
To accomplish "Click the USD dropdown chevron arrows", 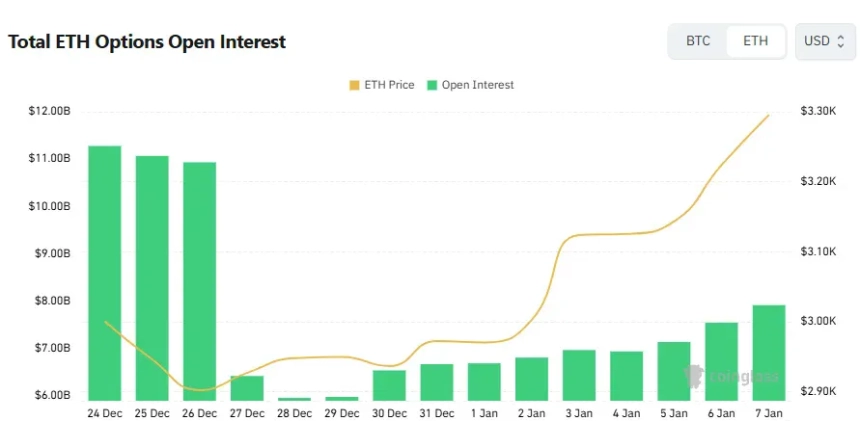I will click(841, 41).
